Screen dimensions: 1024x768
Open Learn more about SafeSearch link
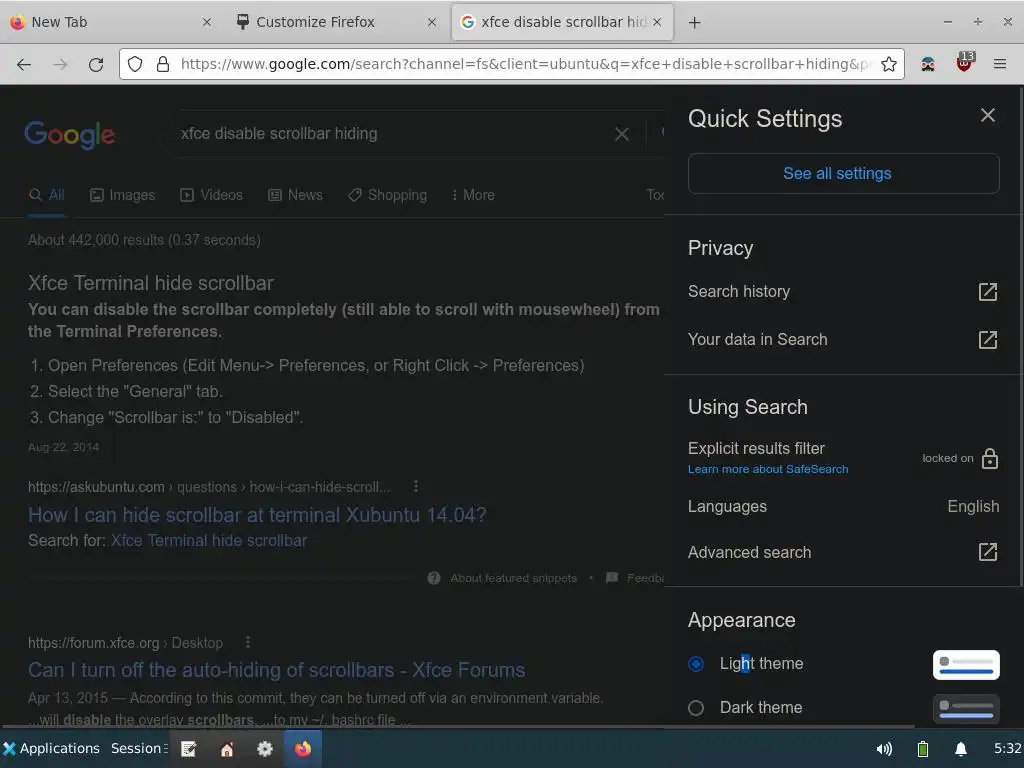click(768, 469)
